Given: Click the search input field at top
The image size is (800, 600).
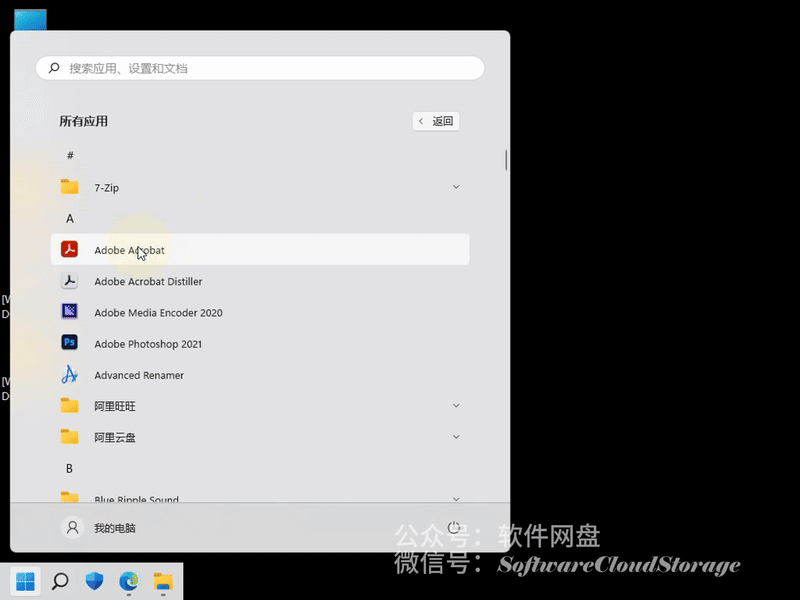Looking at the screenshot, I should (x=260, y=68).
